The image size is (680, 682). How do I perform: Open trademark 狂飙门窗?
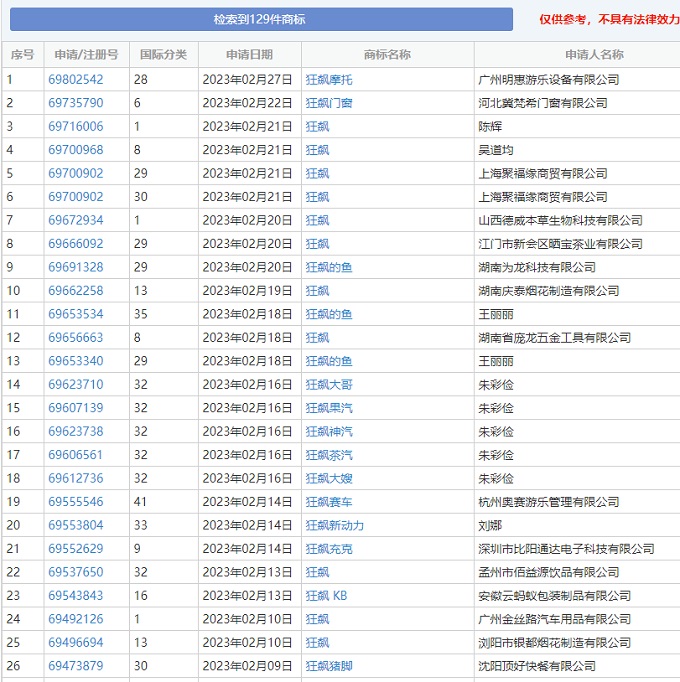[329, 104]
